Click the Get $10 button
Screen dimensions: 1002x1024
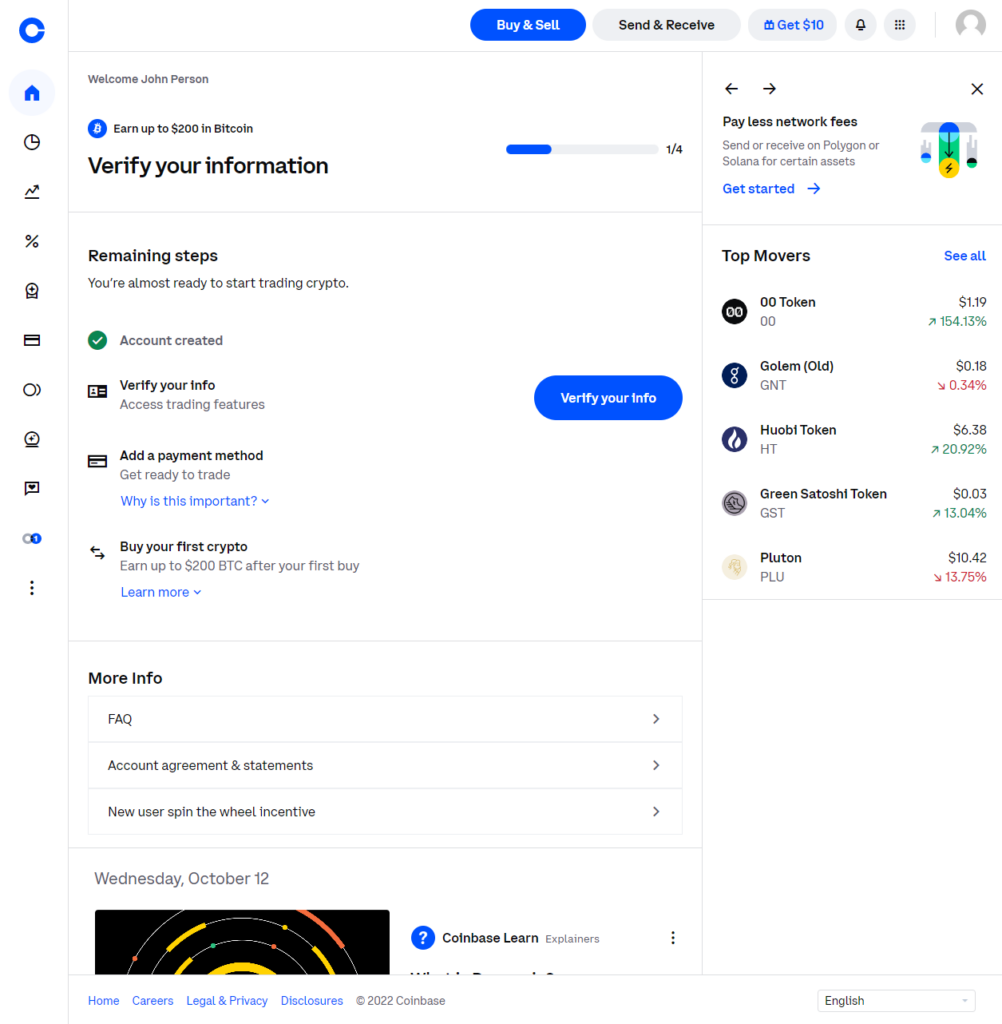[792, 25]
